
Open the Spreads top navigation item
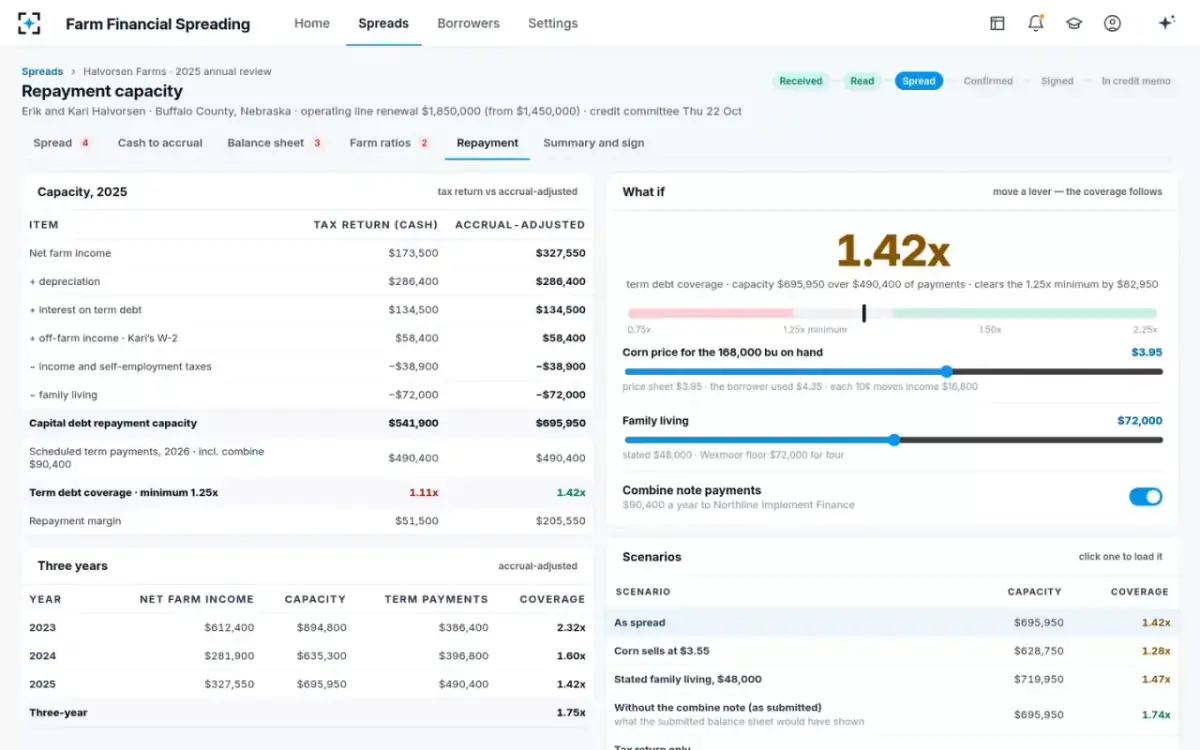pyautogui.click(x=384, y=23)
